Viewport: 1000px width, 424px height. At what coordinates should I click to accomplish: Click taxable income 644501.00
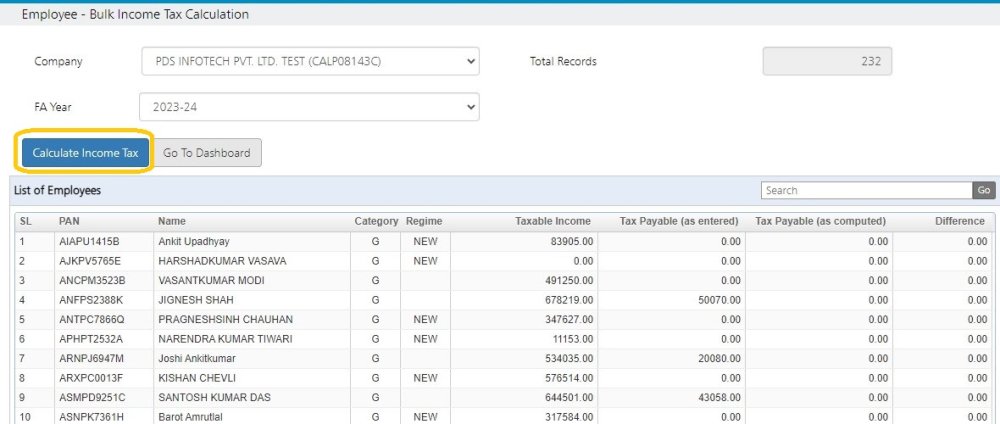[x=569, y=397]
